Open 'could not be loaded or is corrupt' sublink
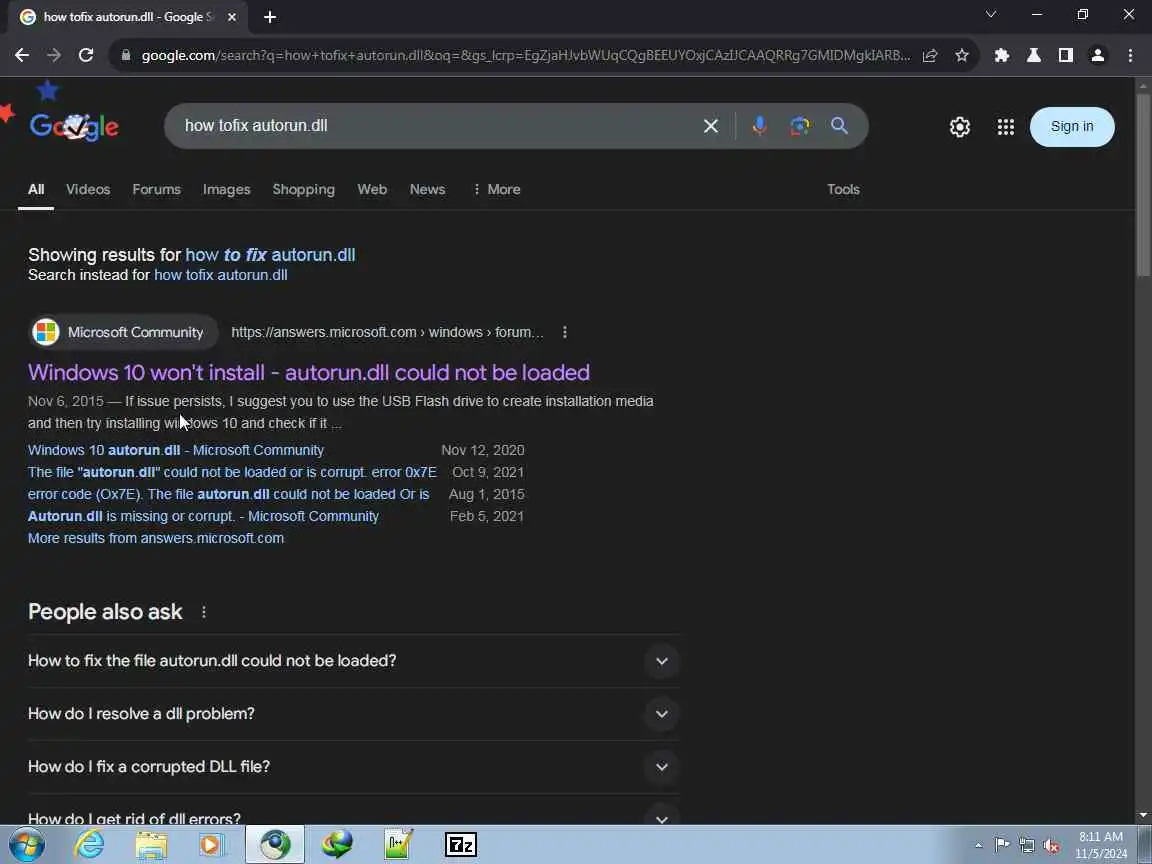Screen dimensions: 1152x864 click(232, 472)
